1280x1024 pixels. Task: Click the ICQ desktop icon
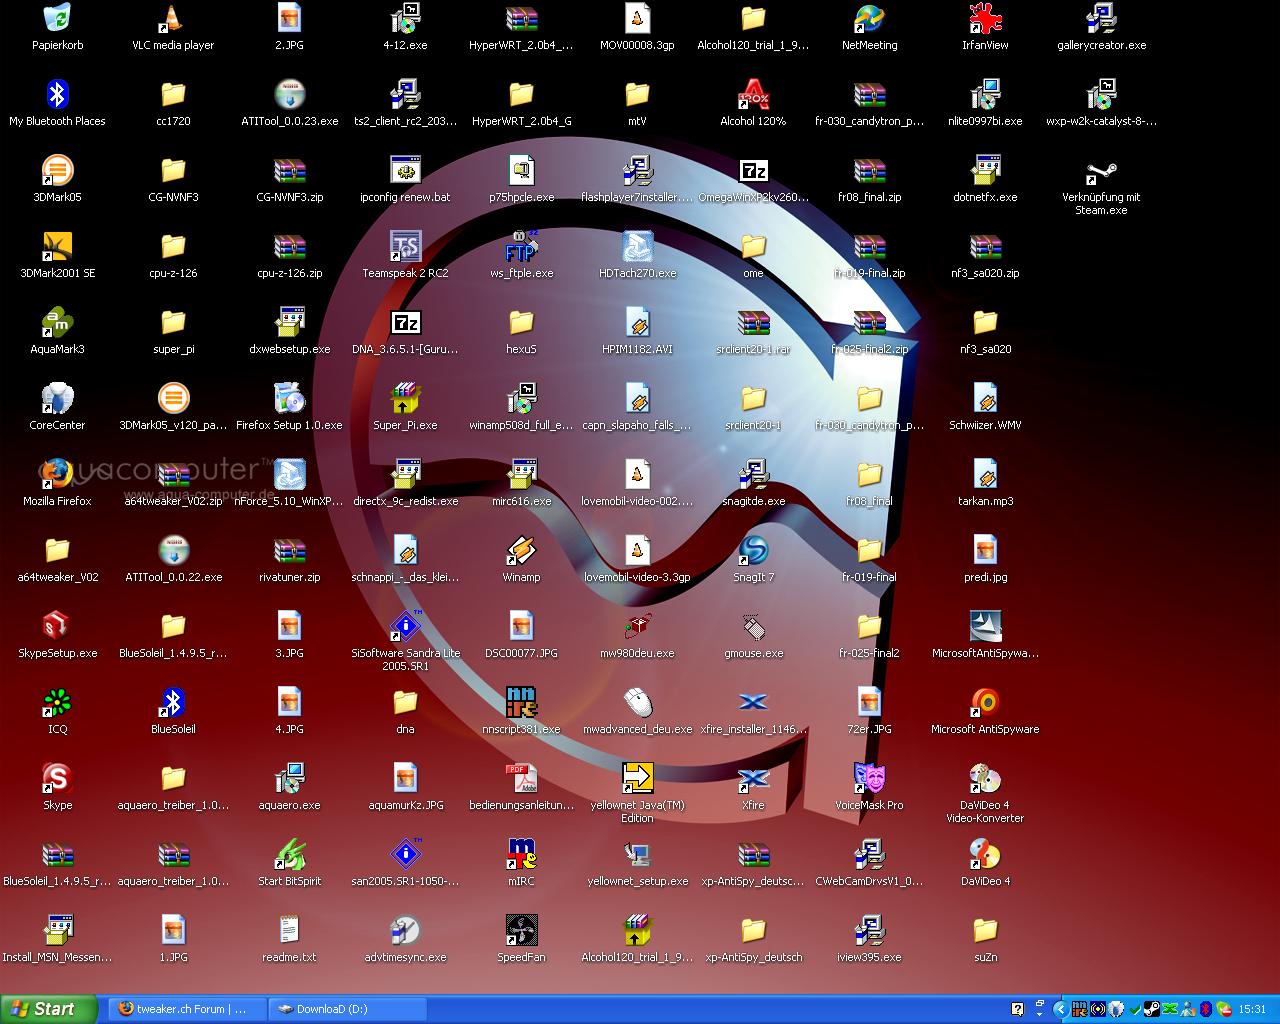click(x=57, y=703)
